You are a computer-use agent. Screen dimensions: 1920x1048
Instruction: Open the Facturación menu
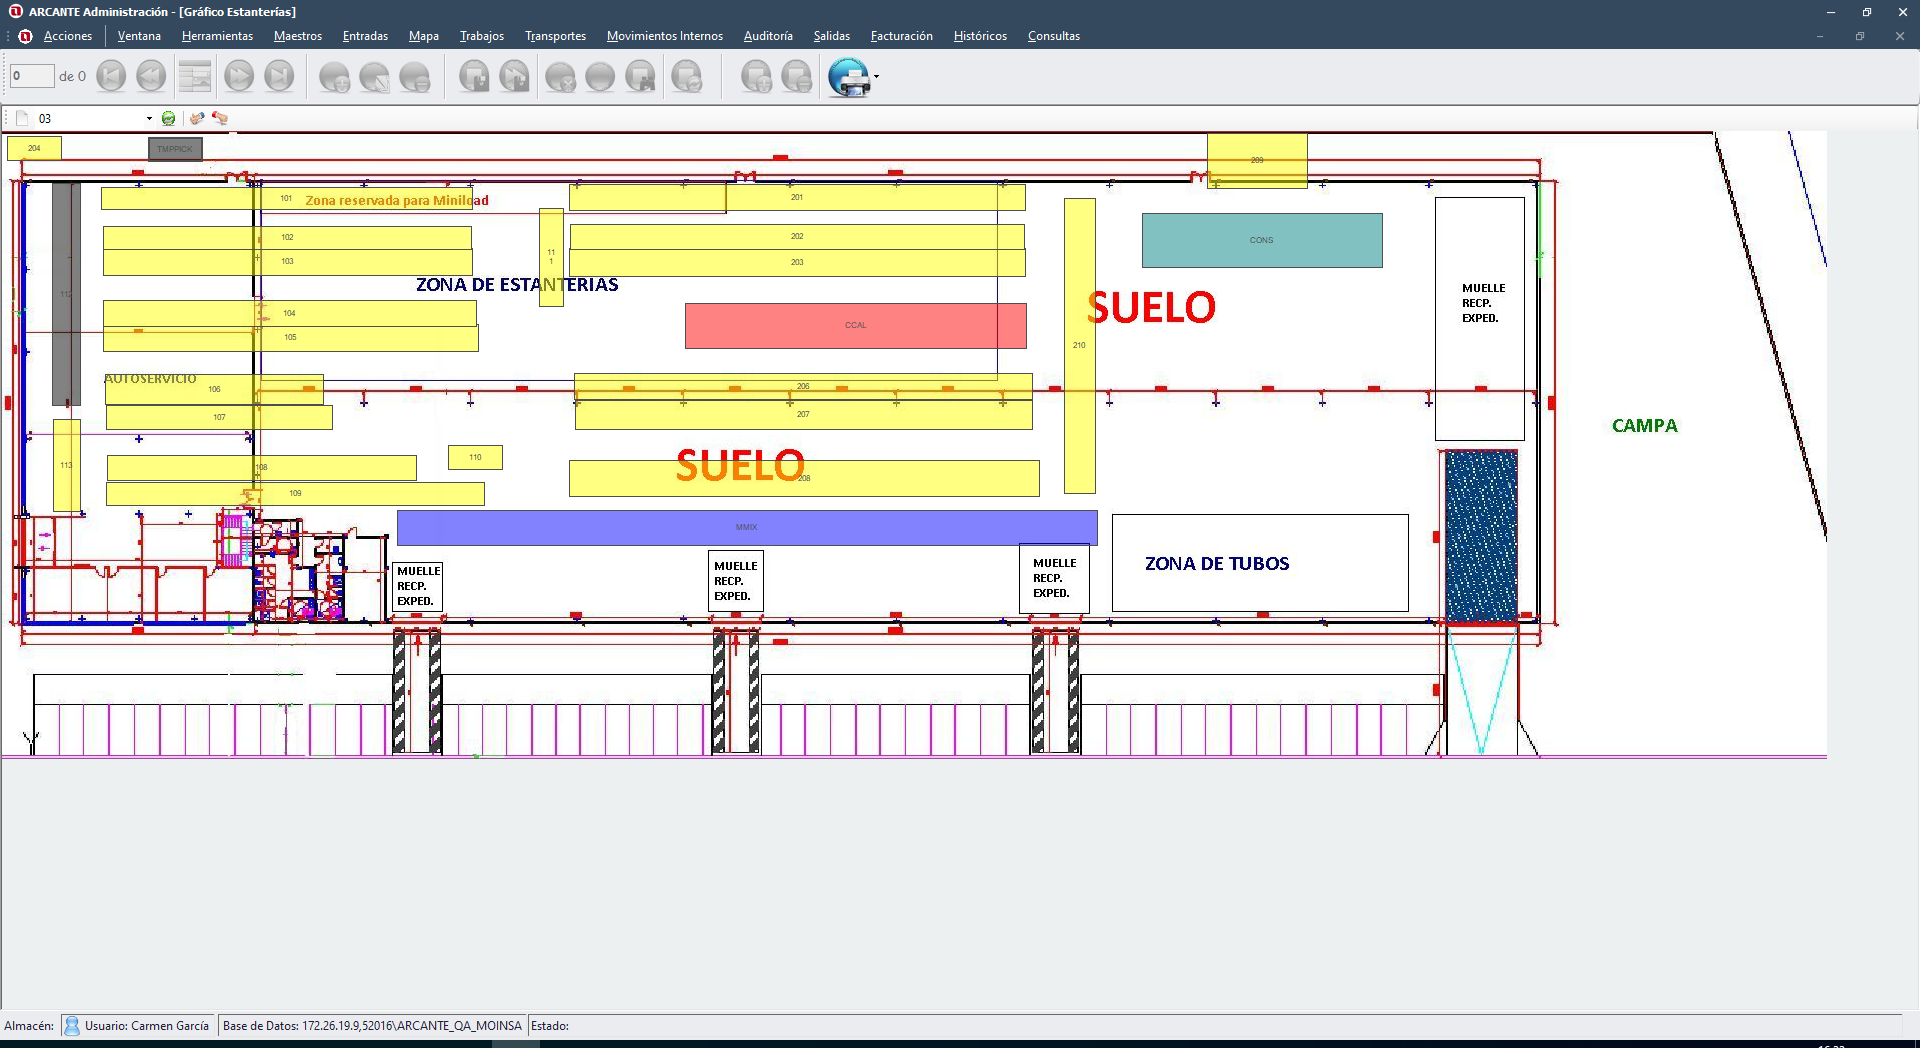(902, 36)
